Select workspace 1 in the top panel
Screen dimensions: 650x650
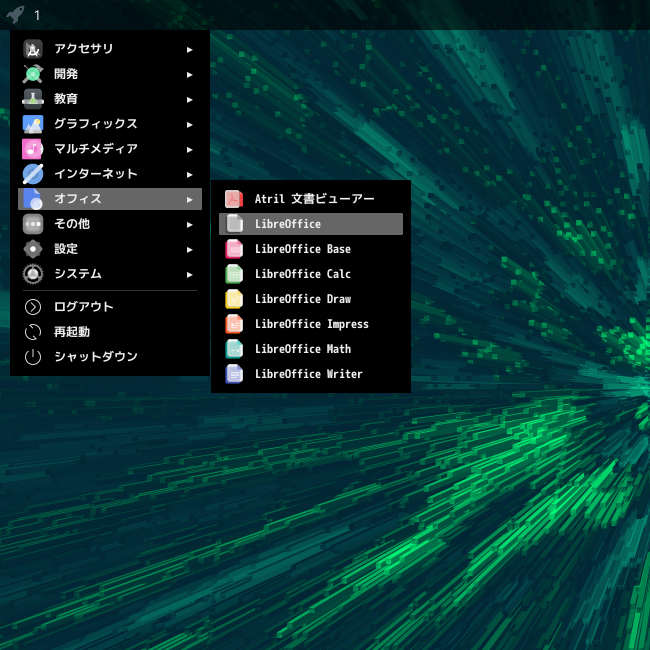37,15
